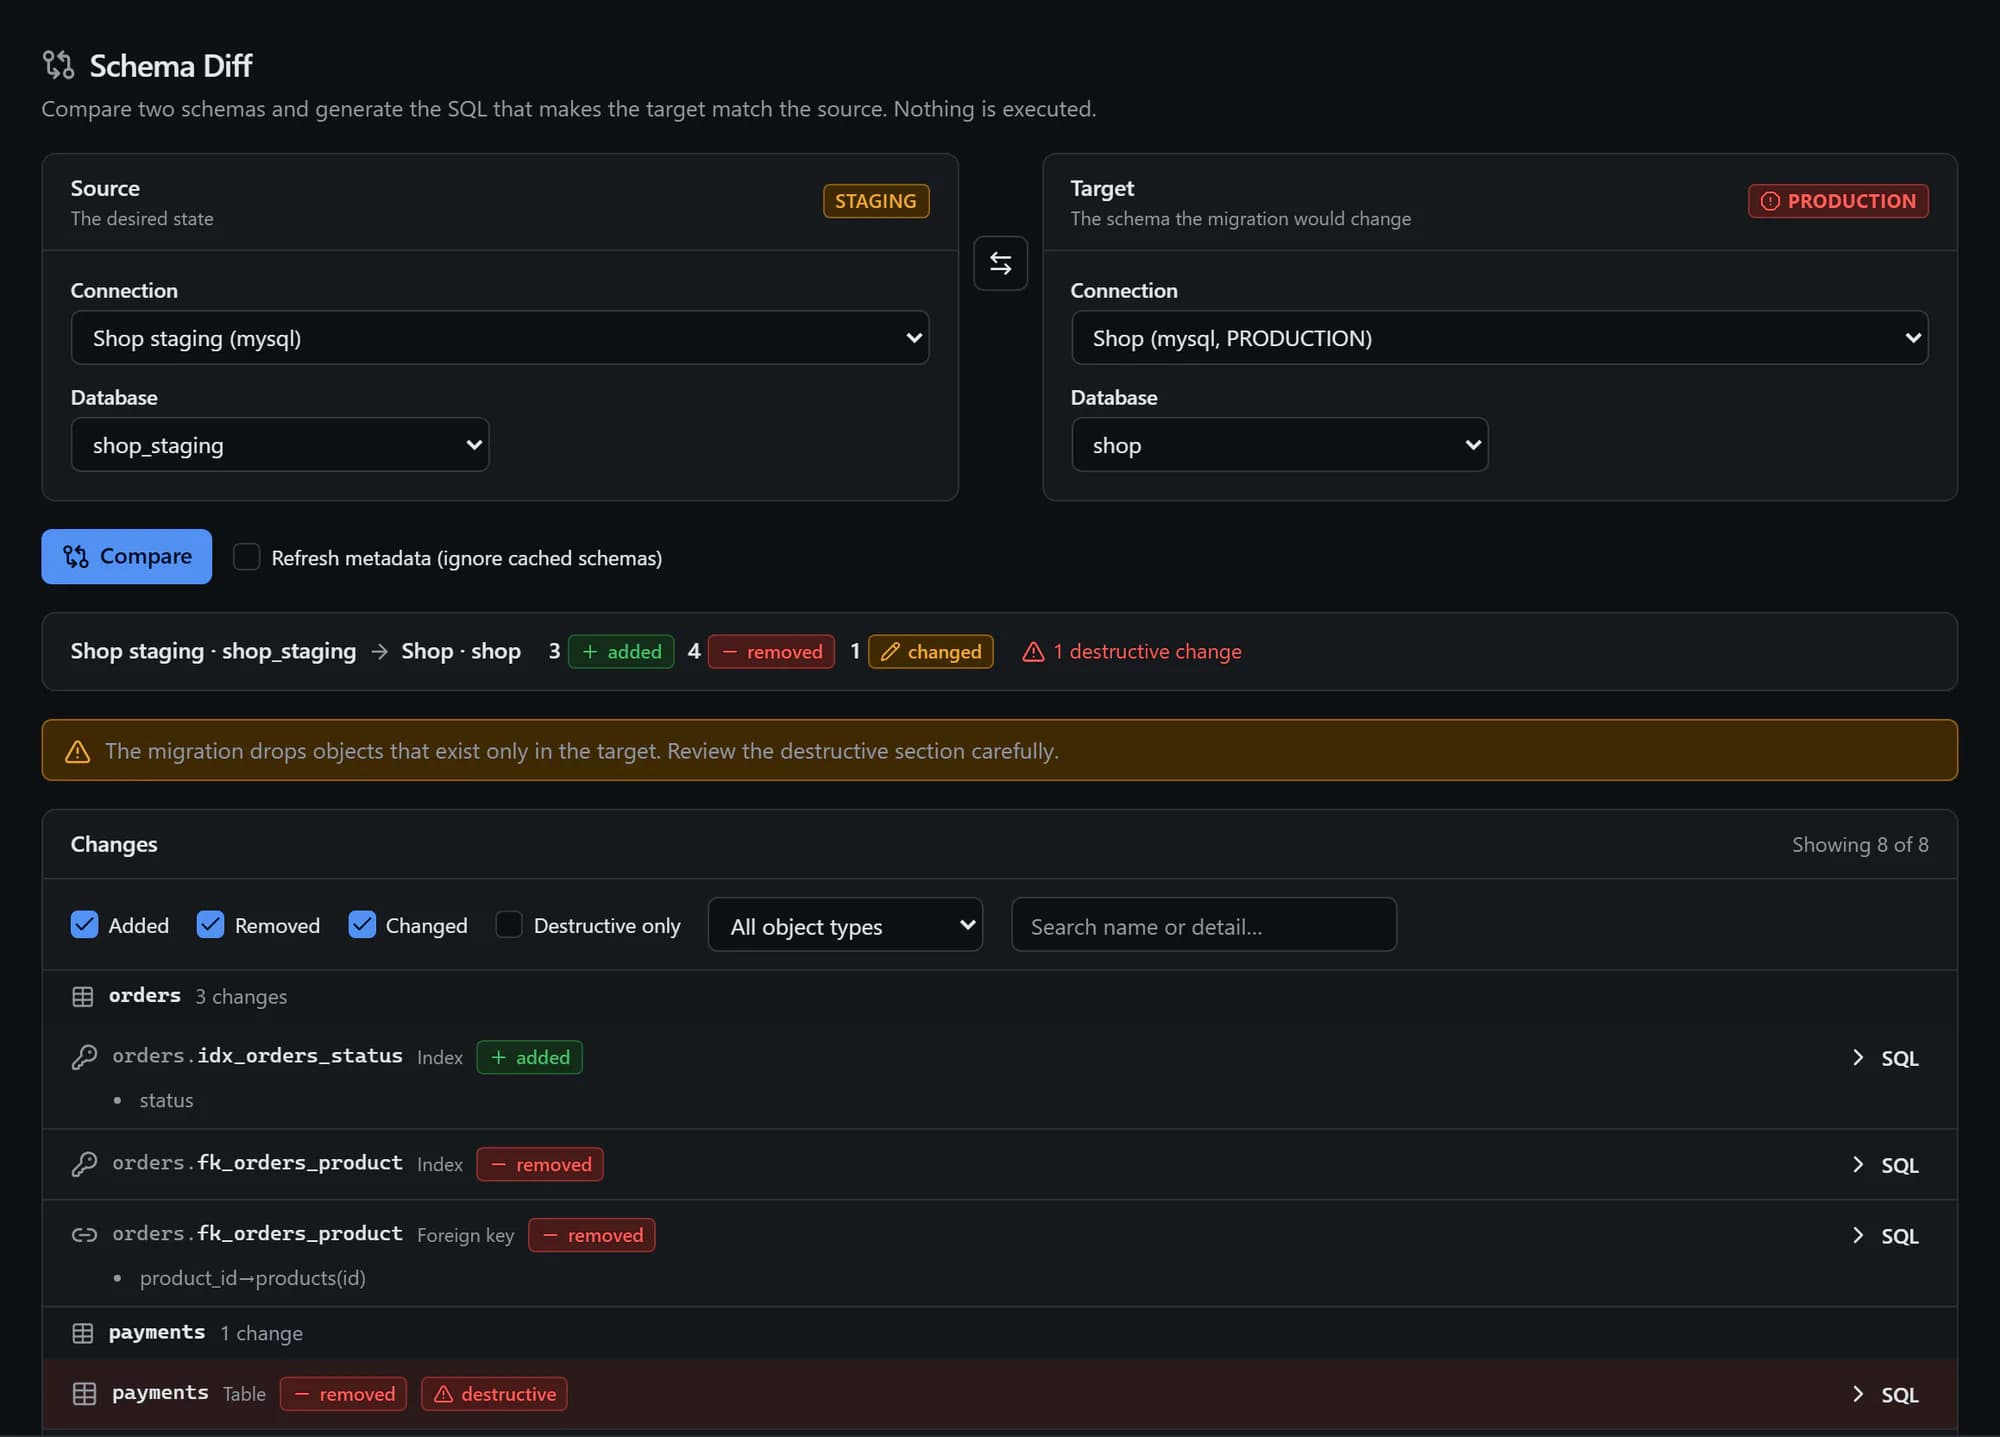Click the yellow banner warning triangle
This screenshot has width=2000, height=1437.
pyautogui.click(x=77, y=751)
